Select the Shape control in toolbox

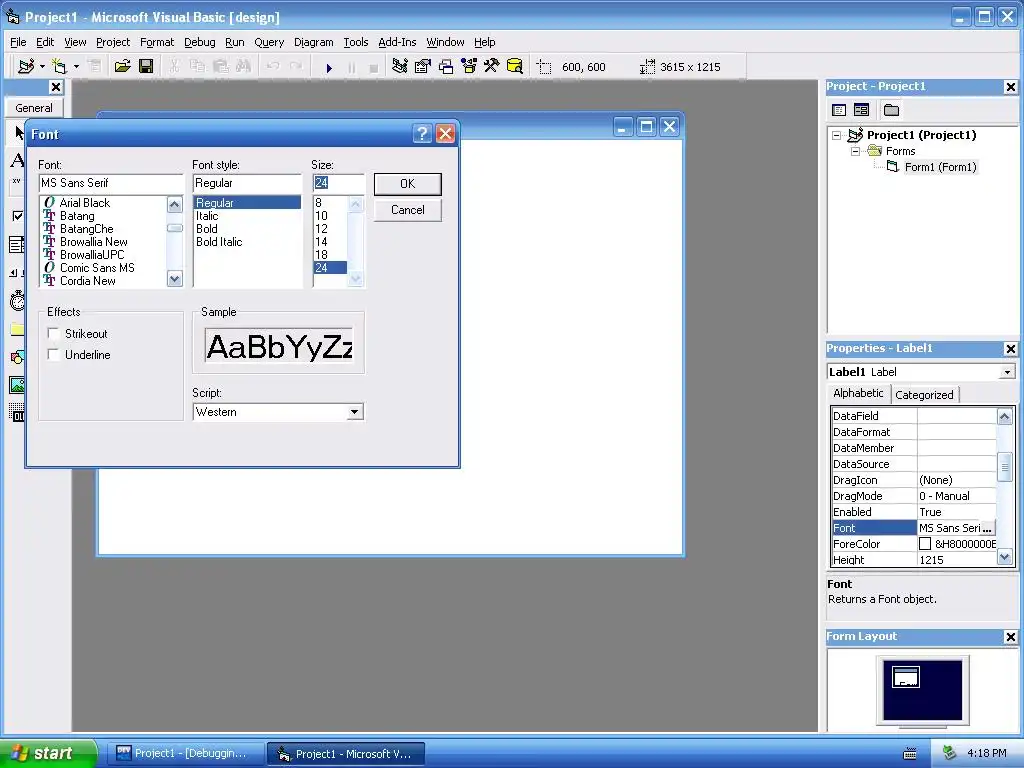(17, 357)
